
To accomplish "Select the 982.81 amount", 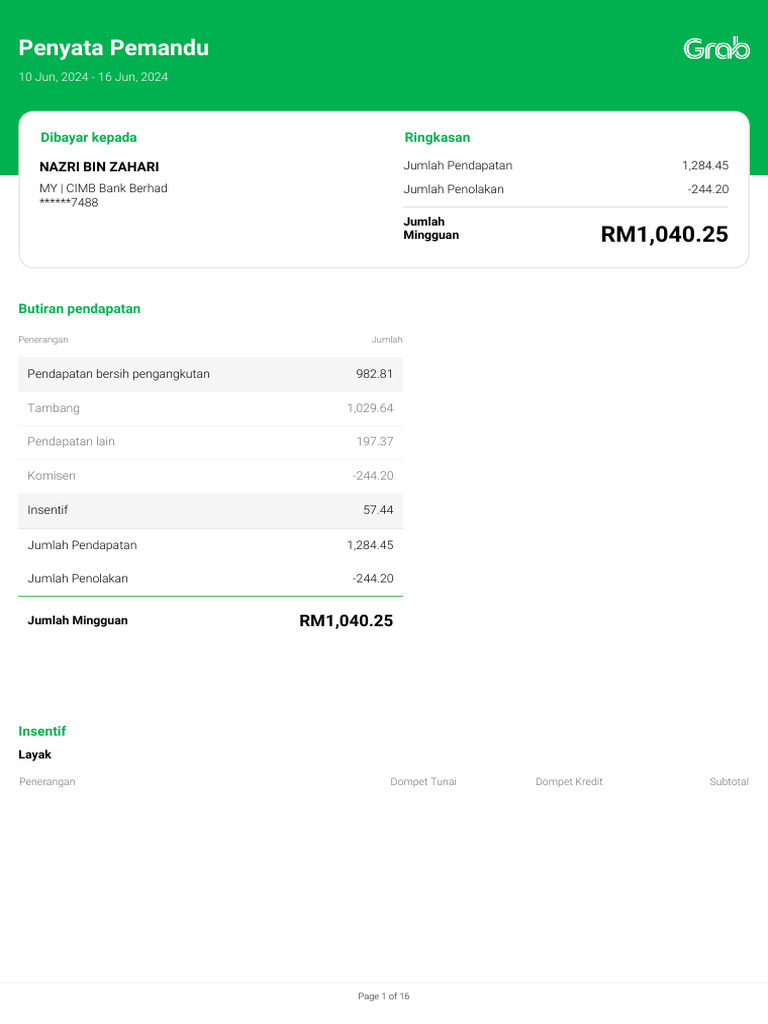I will [374, 374].
